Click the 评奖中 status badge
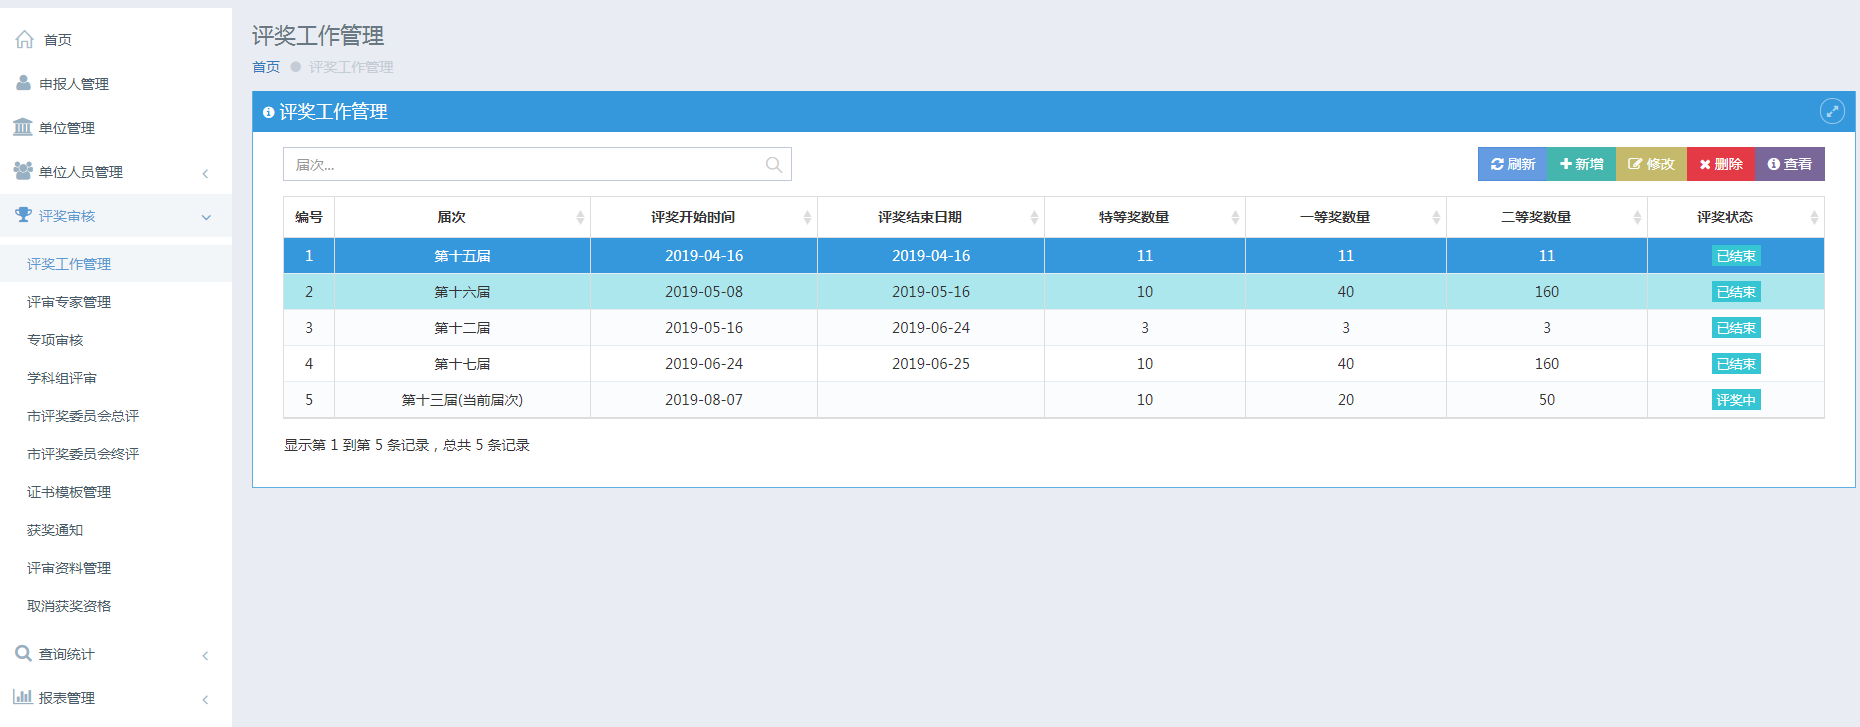This screenshot has height=727, width=1860. click(1736, 400)
